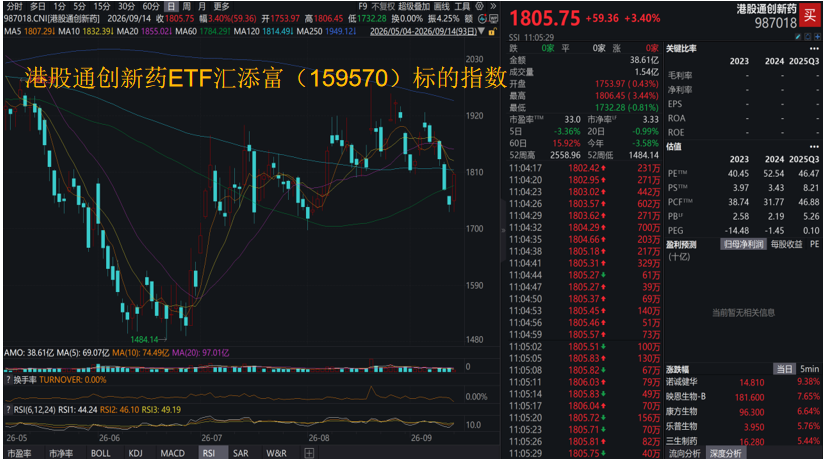Image resolution: width=823 pixels, height=459 pixels.
Task: Open the 估值 more options ellipsis
Action: [x=814, y=147]
